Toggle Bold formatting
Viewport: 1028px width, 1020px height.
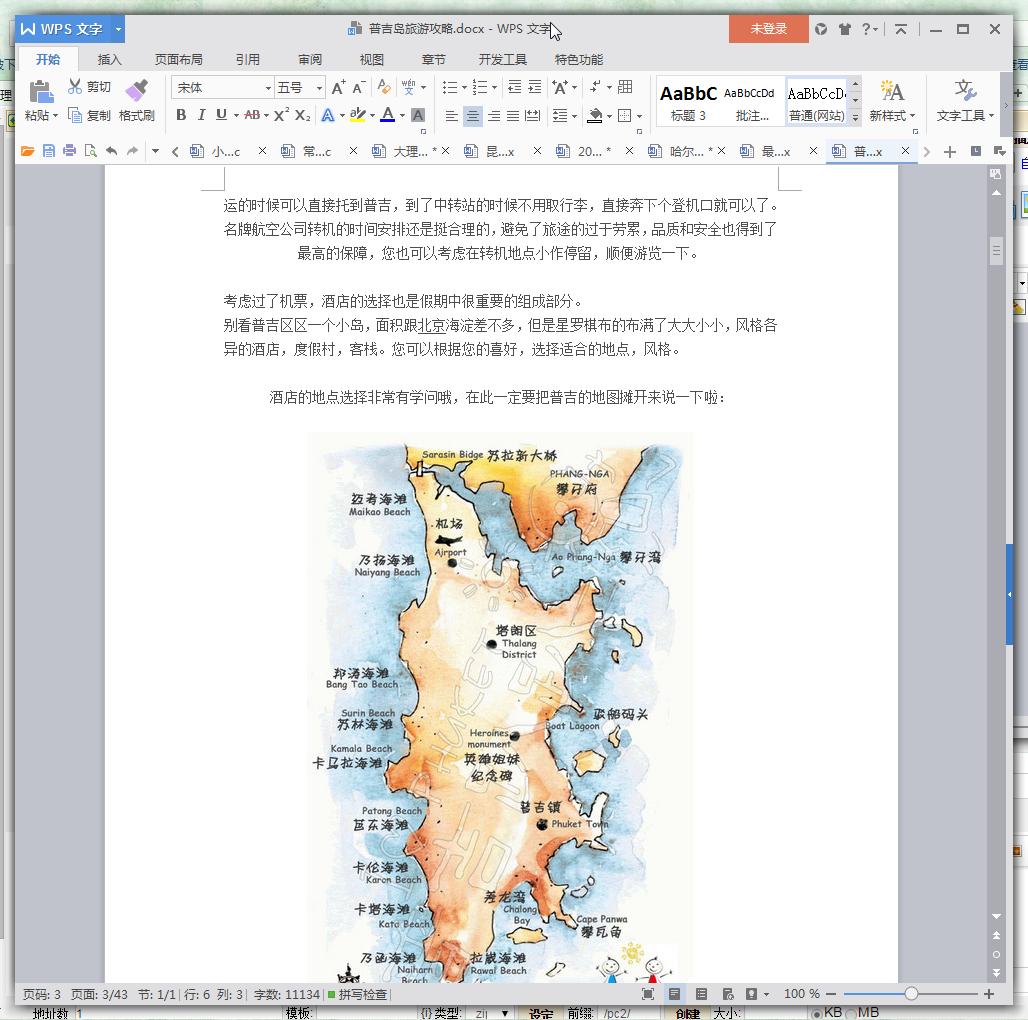[x=182, y=115]
